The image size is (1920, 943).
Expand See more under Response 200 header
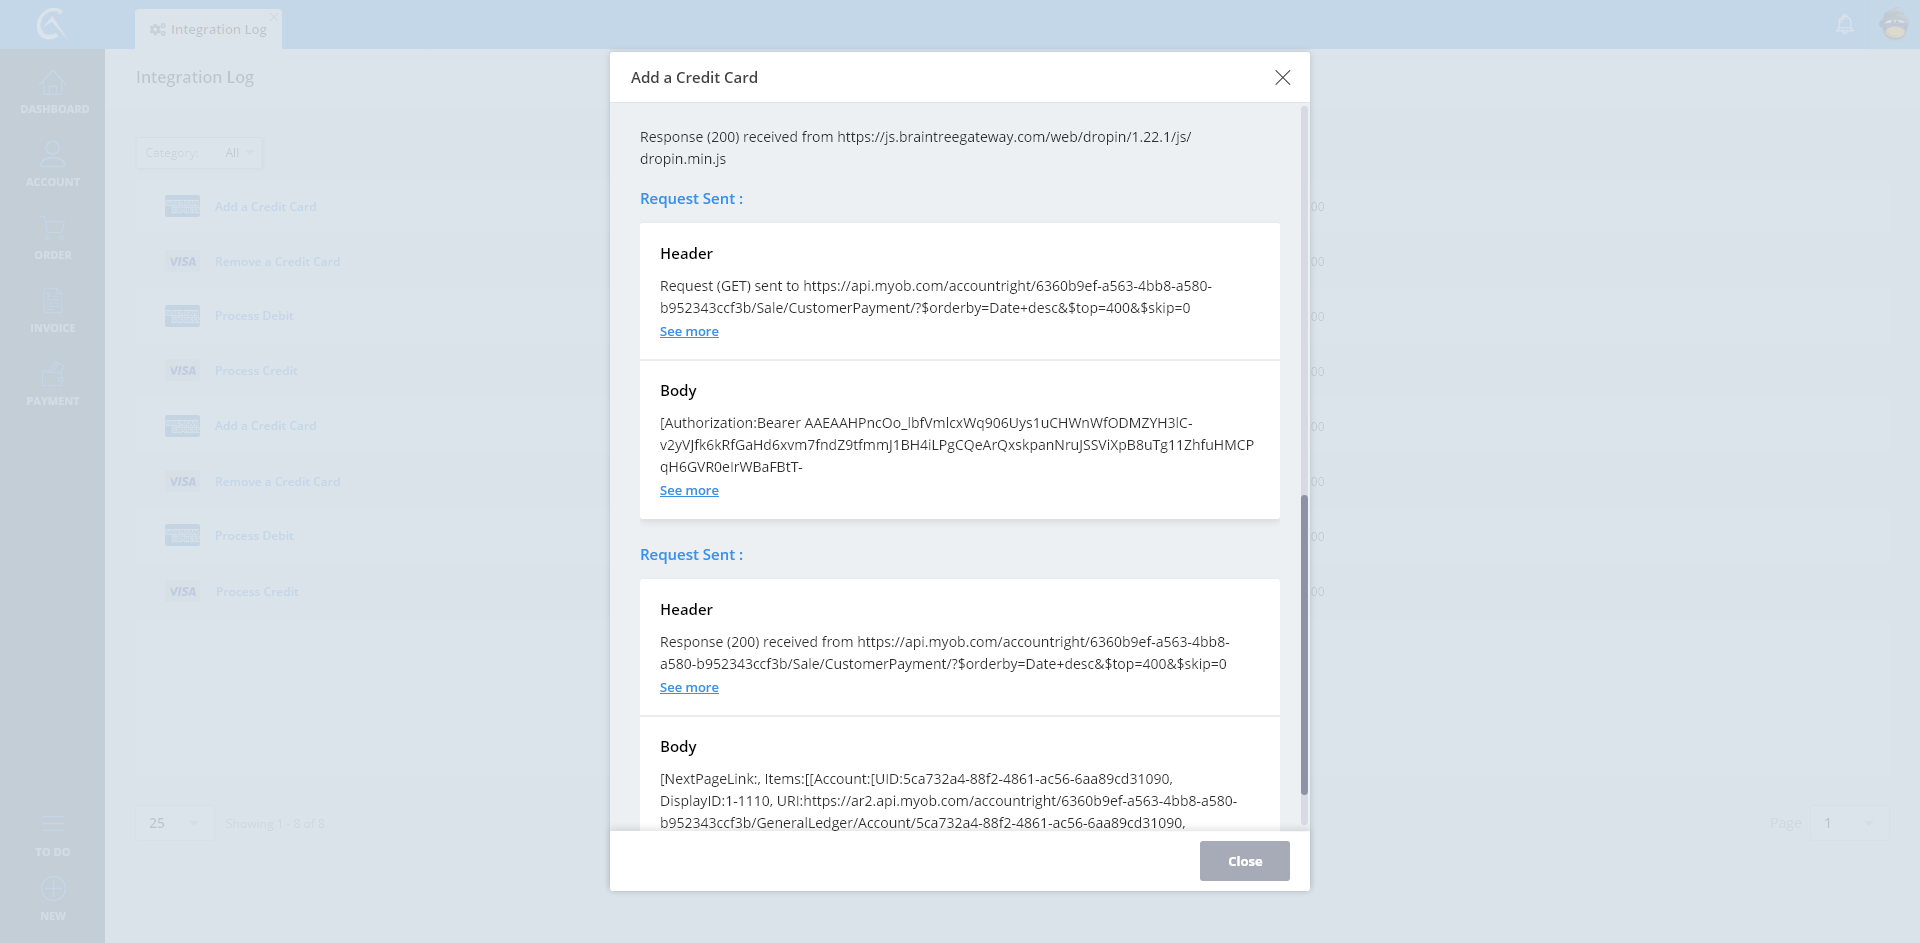click(x=689, y=688)
